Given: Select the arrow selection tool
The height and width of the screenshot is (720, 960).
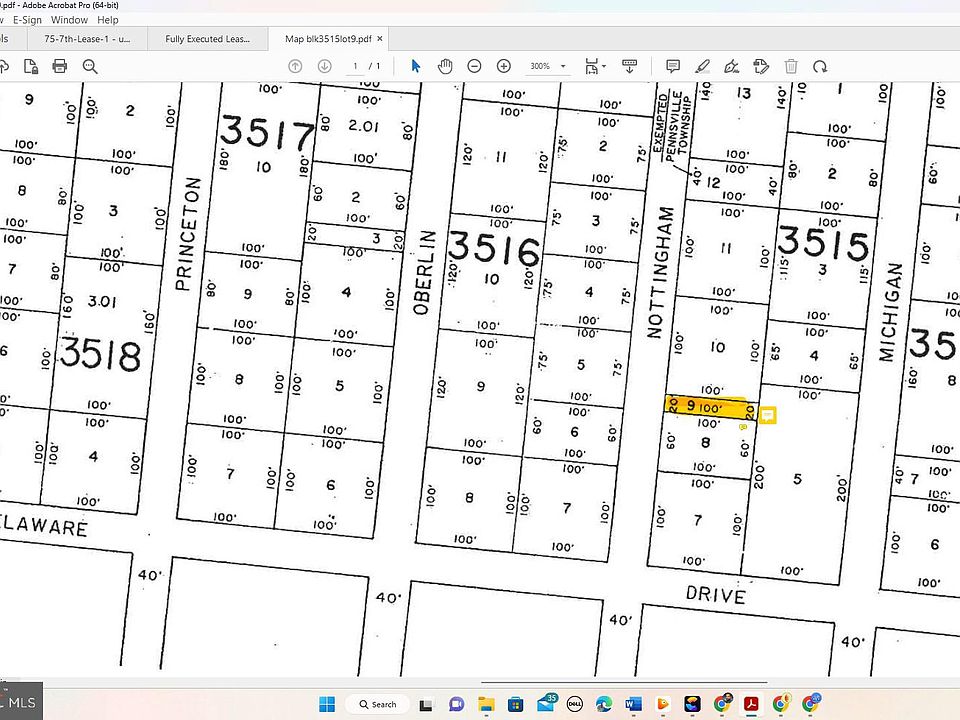Looking at the screenshot, I should [416, 66].
